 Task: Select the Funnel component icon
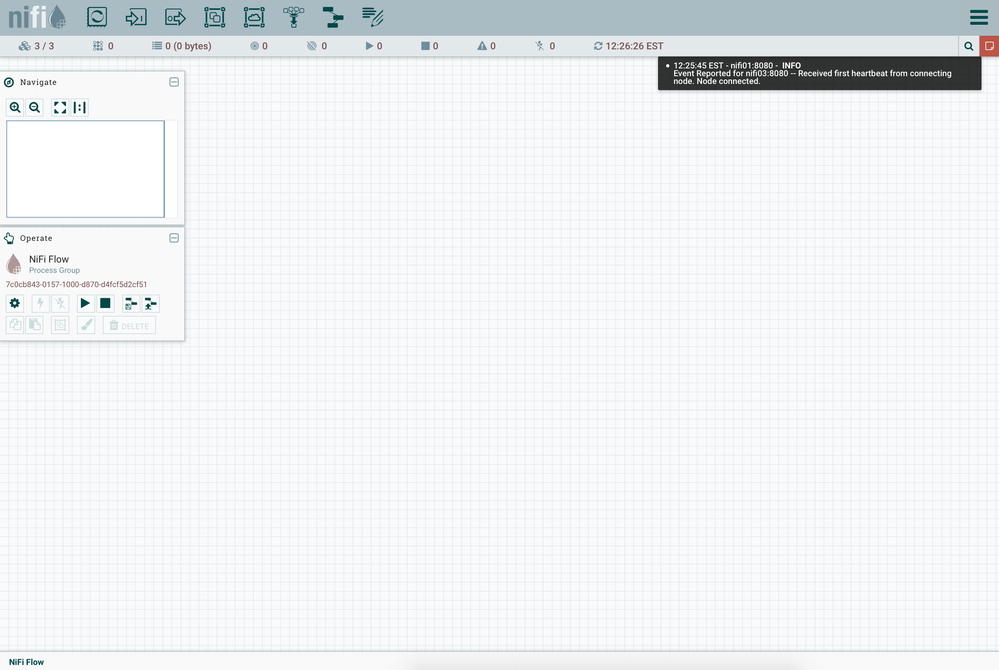293,16
